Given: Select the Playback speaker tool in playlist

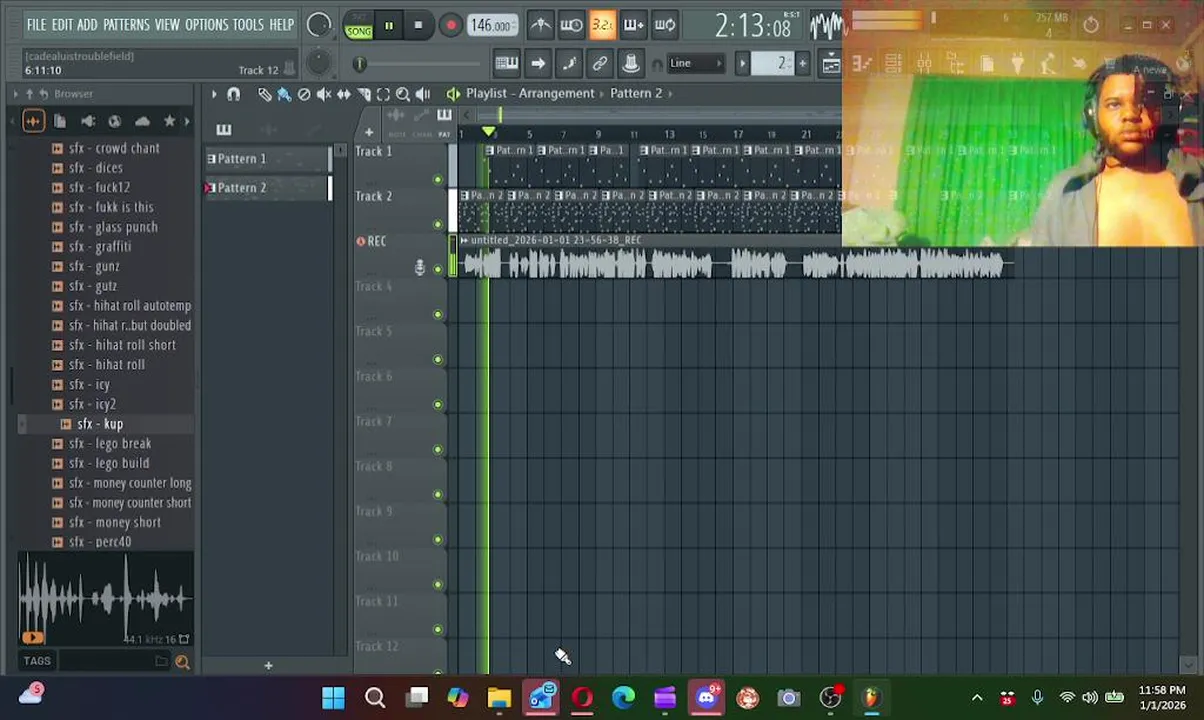Looking at the screenshot, I should coord(423,94).
